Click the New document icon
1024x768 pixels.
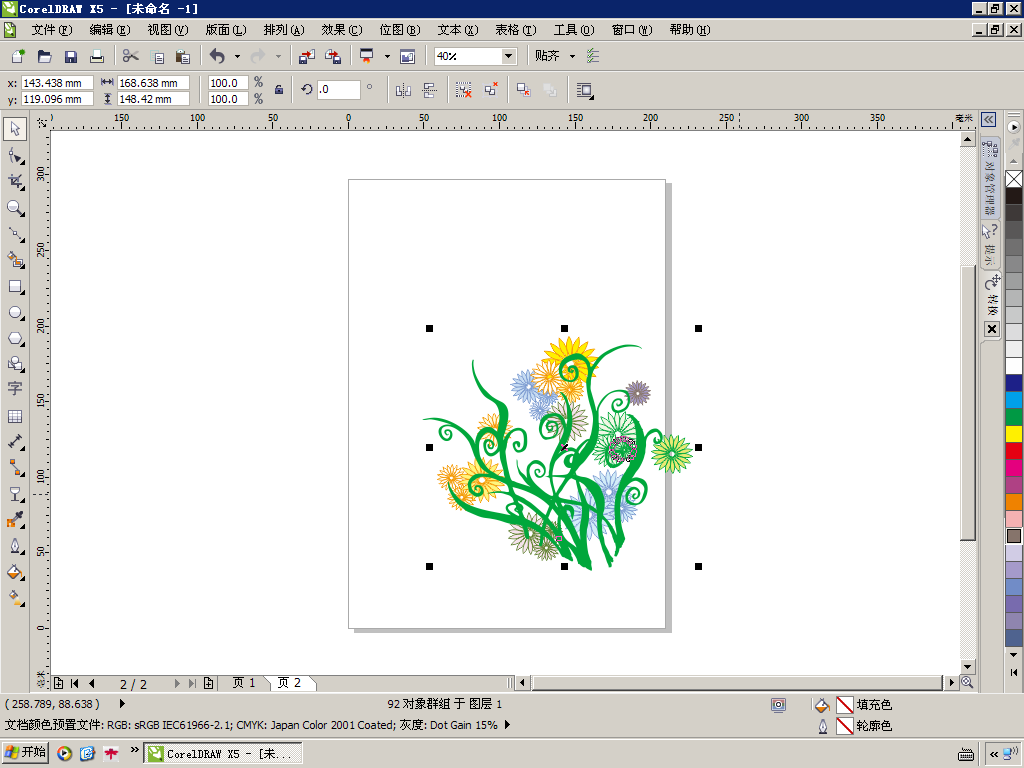(18, 56)
